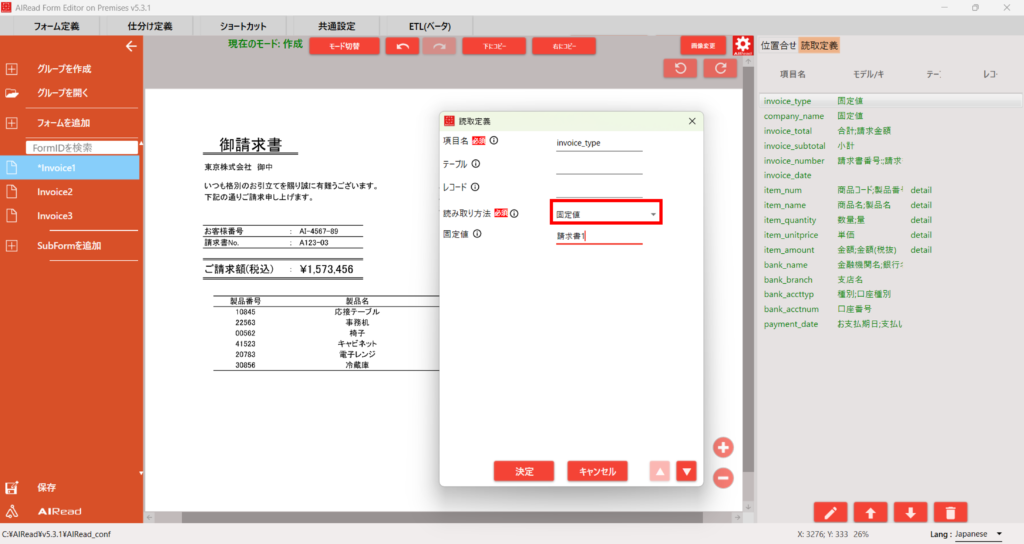Image resolution: width=1024 pixels, height=544 pixels.
Task: Click the pencil edit icon
Action: click(830, 513)
